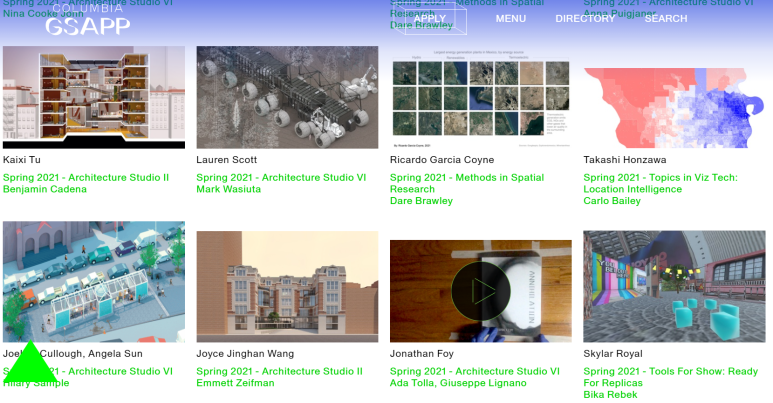Click the name Skylar Royal

[613, 354]
